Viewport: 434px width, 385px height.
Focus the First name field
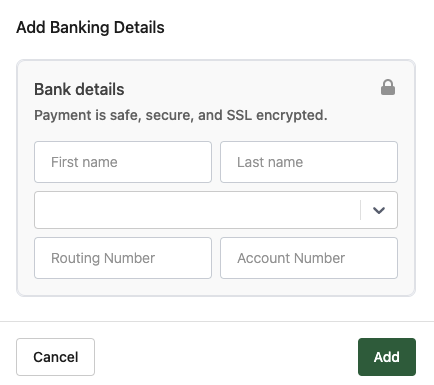(x=123, y=162)
